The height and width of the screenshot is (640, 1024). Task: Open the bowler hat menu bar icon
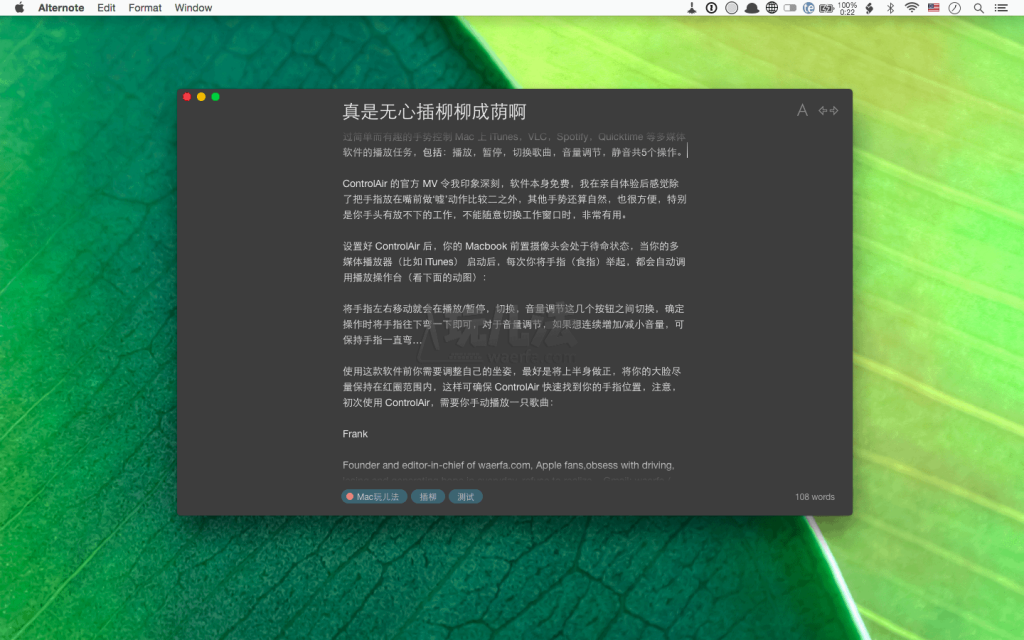tap(752, 8)
